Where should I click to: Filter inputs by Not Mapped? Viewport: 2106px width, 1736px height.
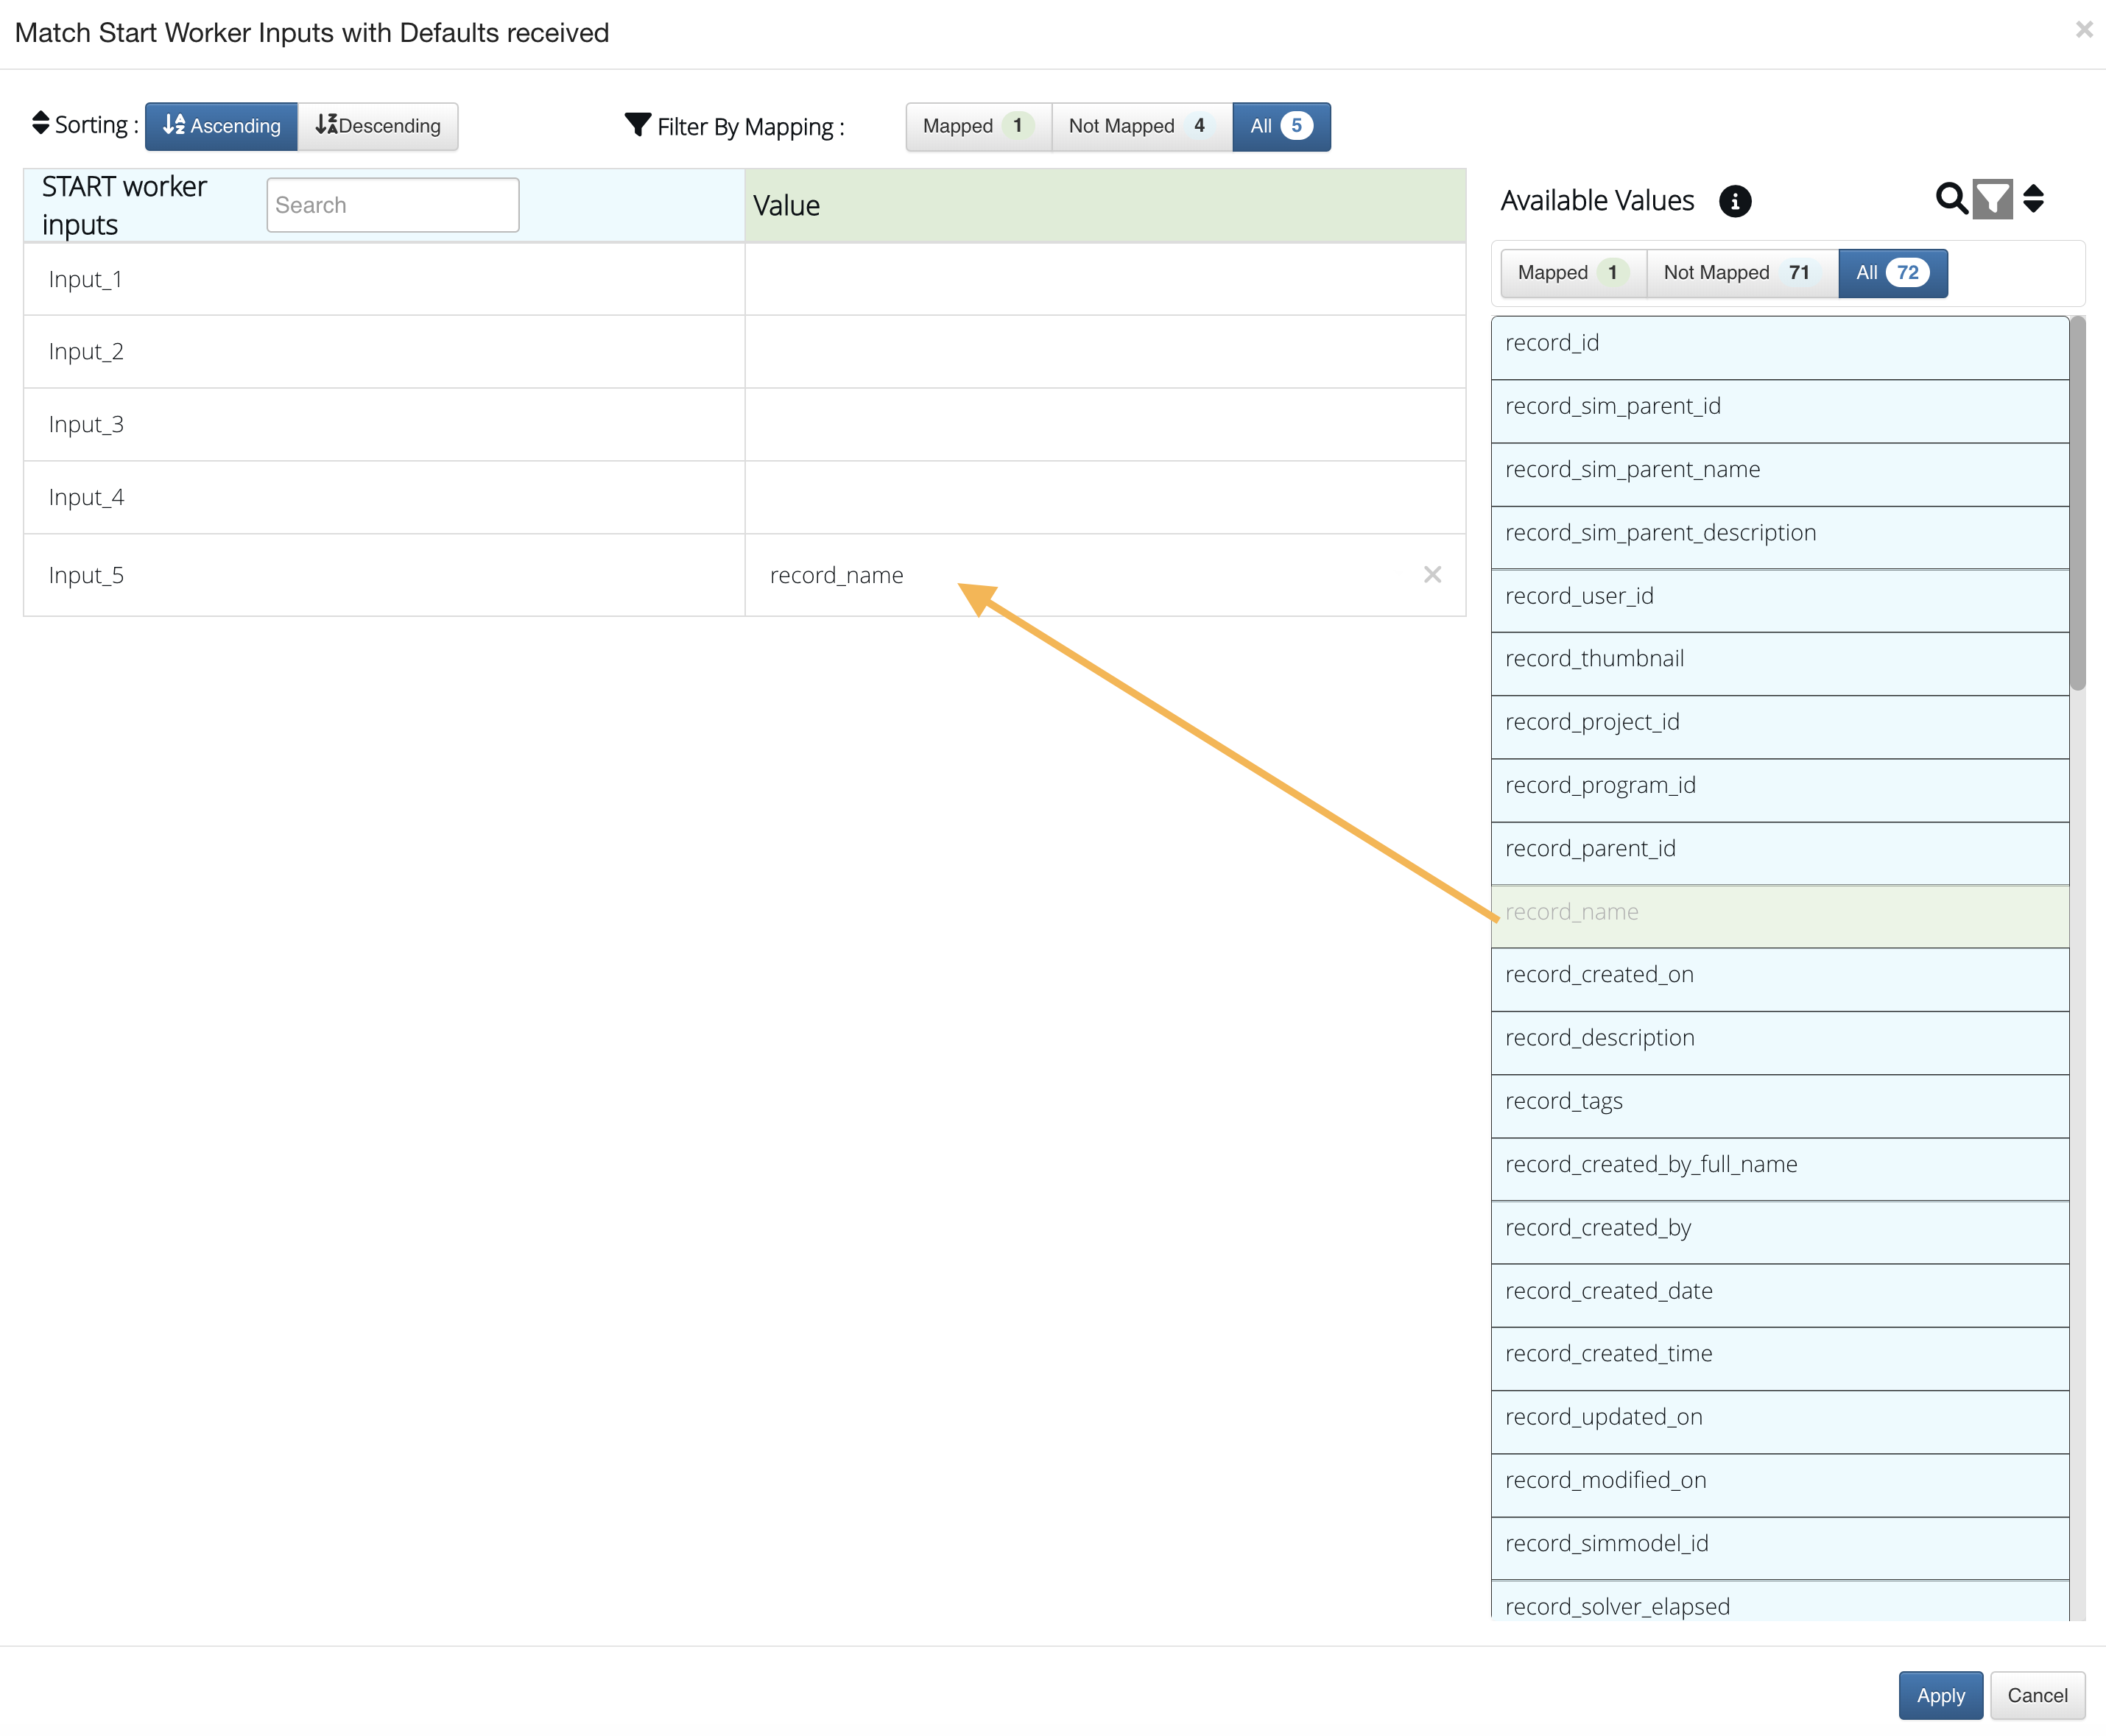tap(1141, 126)
